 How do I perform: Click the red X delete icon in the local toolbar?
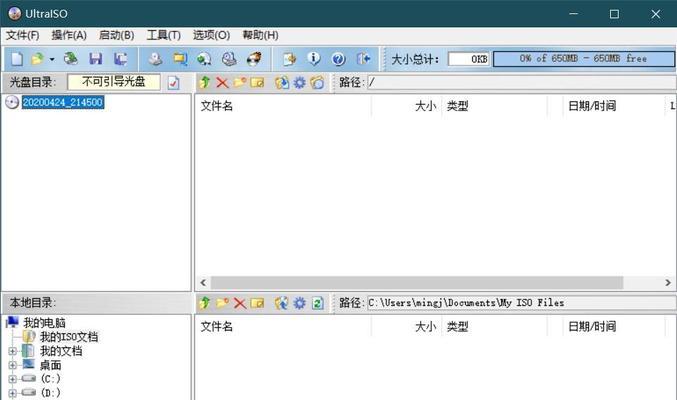point(240,303)
